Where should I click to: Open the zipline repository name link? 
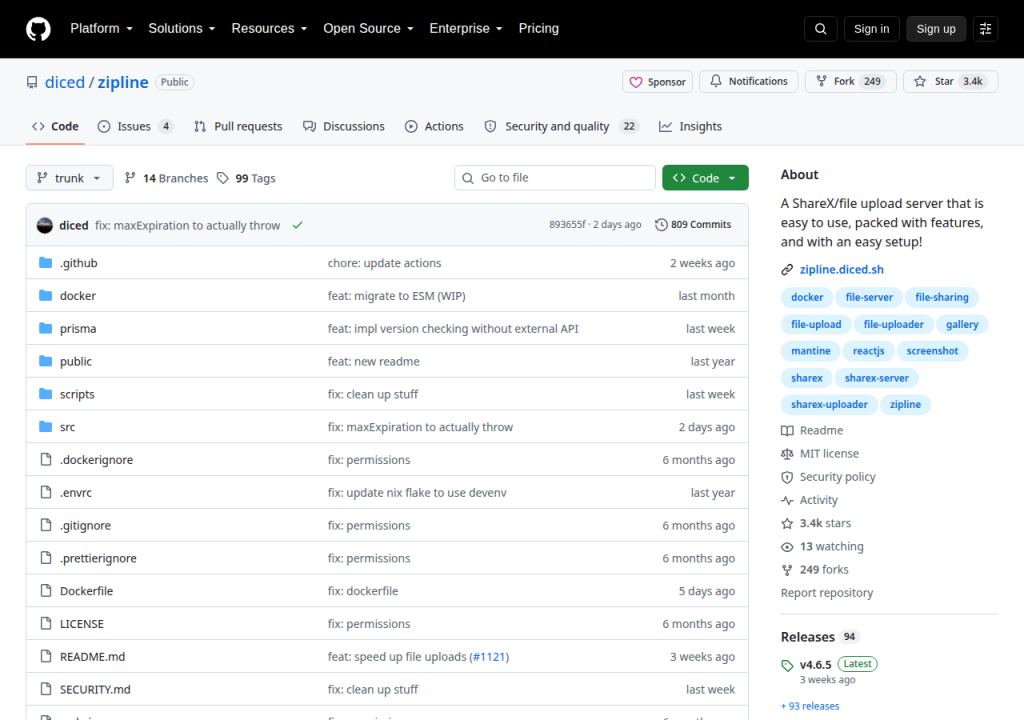(123, 82)
